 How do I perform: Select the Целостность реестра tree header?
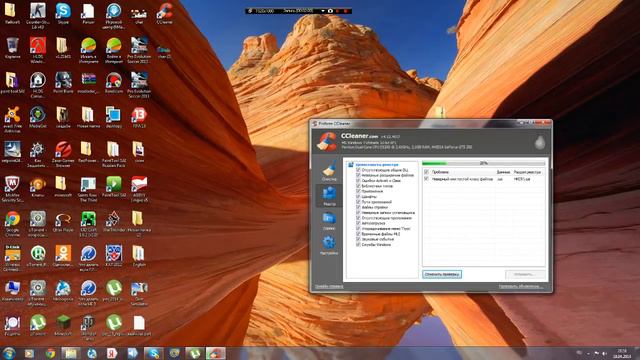376,164
